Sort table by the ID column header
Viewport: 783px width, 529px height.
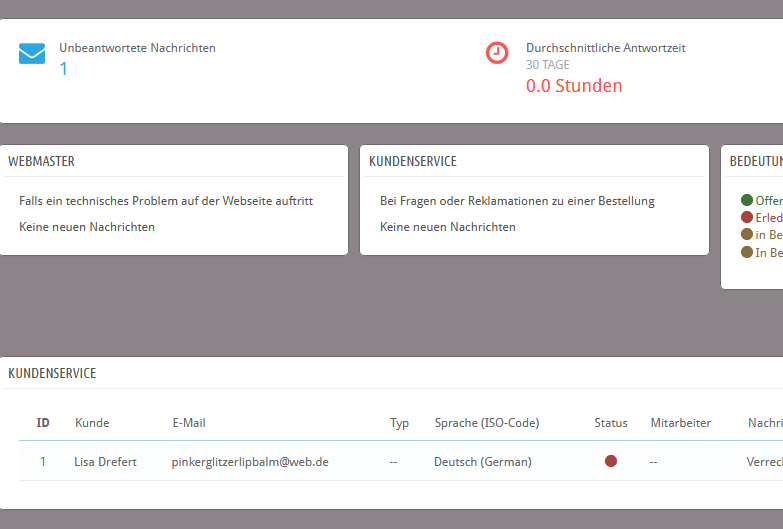(43, 423)
